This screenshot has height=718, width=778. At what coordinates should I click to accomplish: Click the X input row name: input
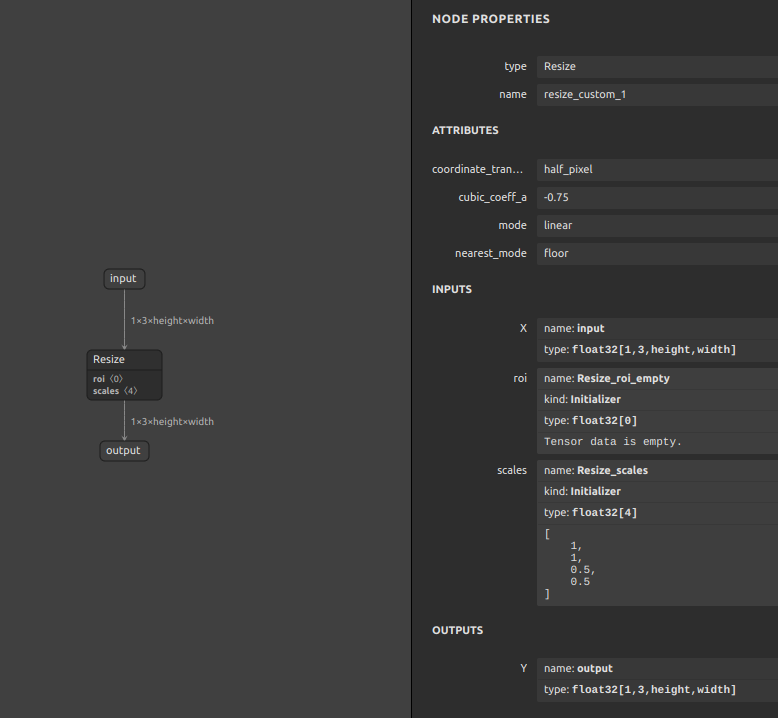click(x=657, y=328)
